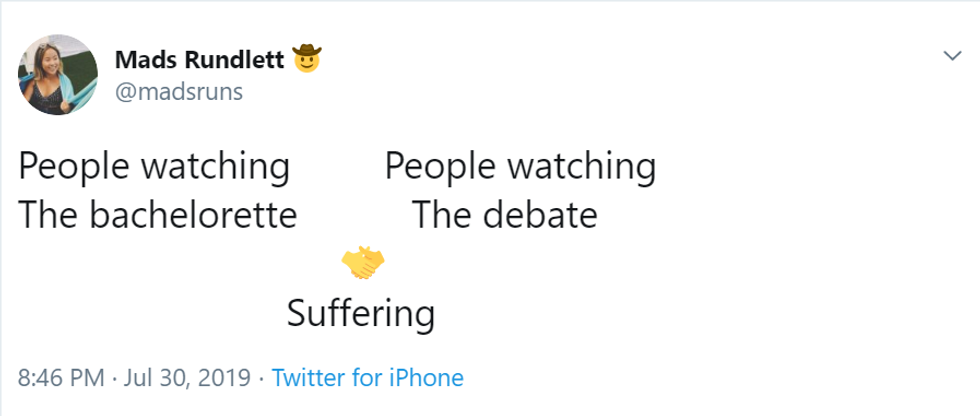Screen dimensions: 980x416
Task: Click "People watching" above "The debate"
Action: (520, 166)
